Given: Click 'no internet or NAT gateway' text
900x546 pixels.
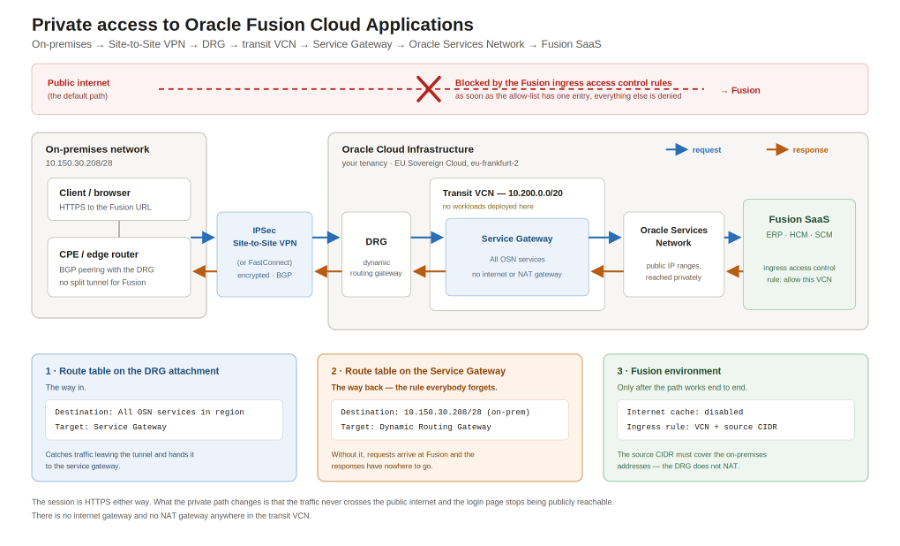Looking at the screenshot, I should [x=517, y=274].
